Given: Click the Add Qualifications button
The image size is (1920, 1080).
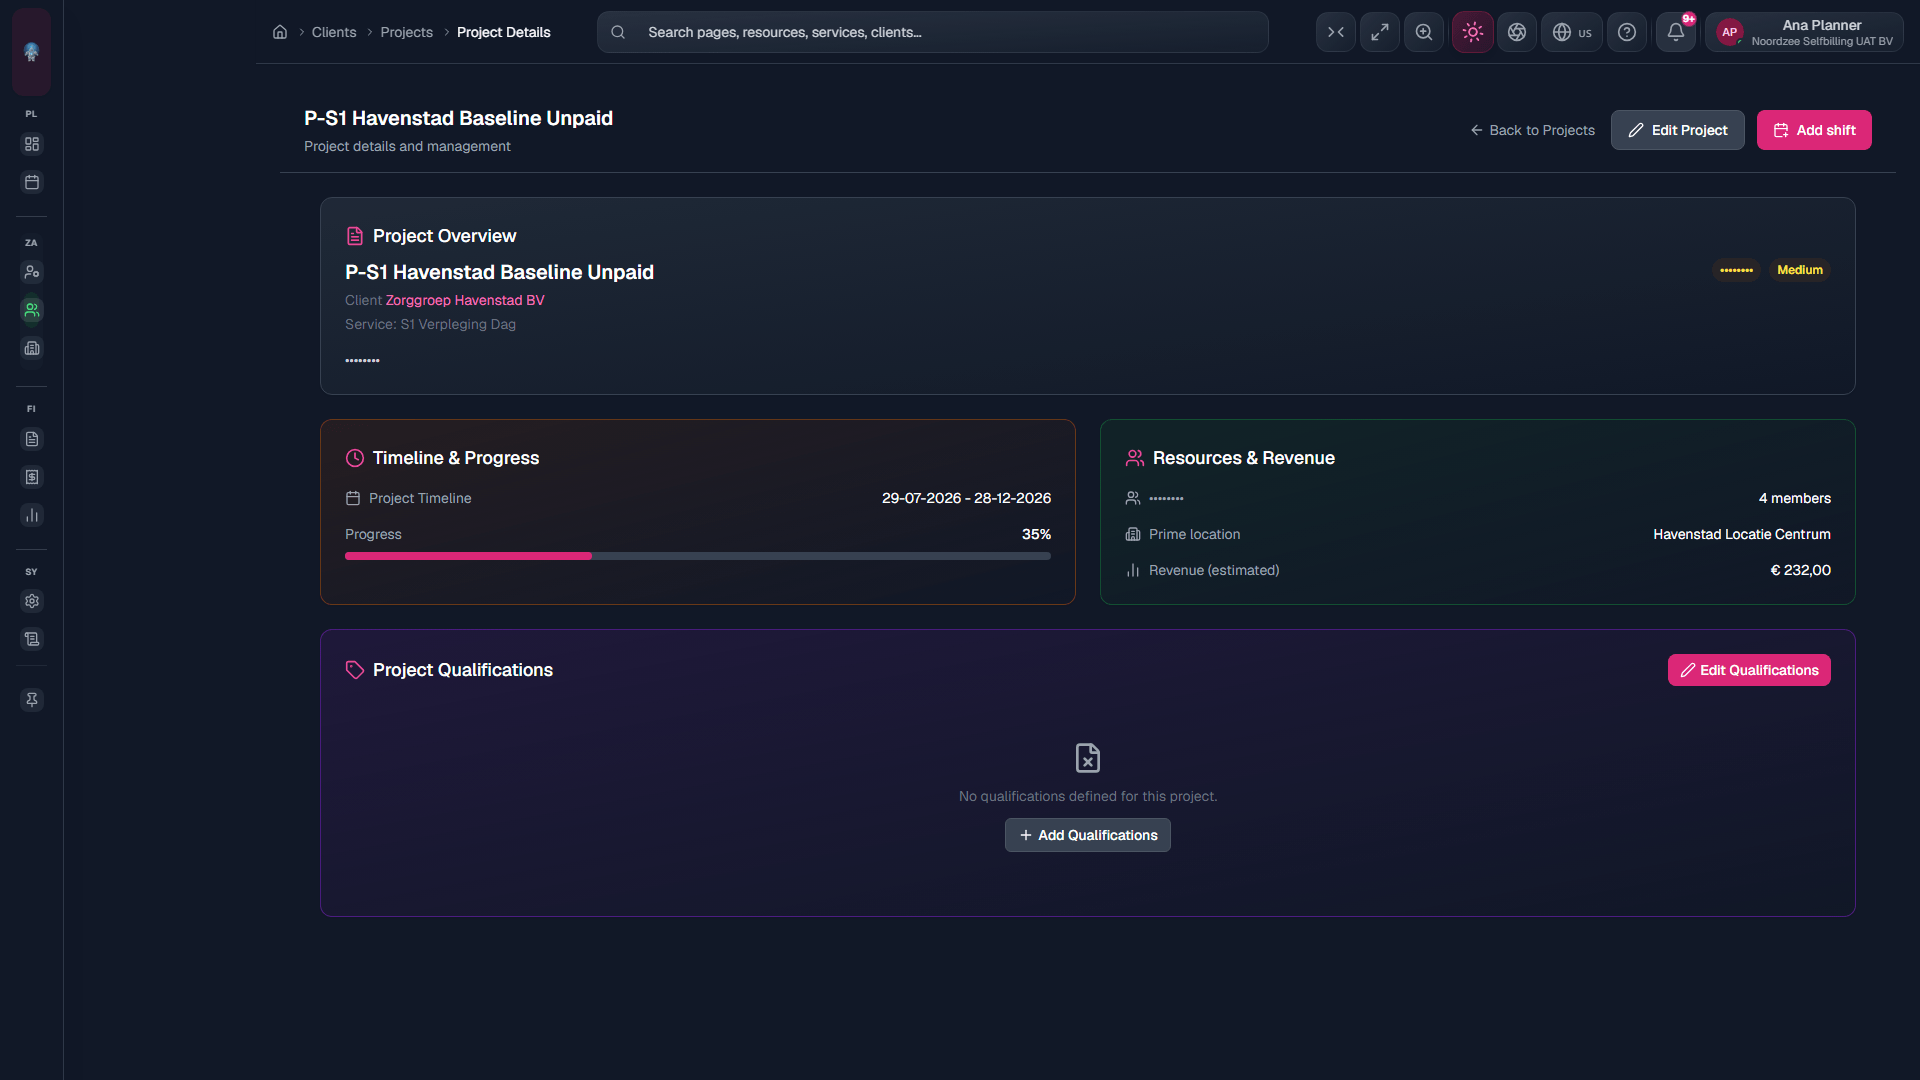Looking at the screenshot, I should coord(1088,835).
